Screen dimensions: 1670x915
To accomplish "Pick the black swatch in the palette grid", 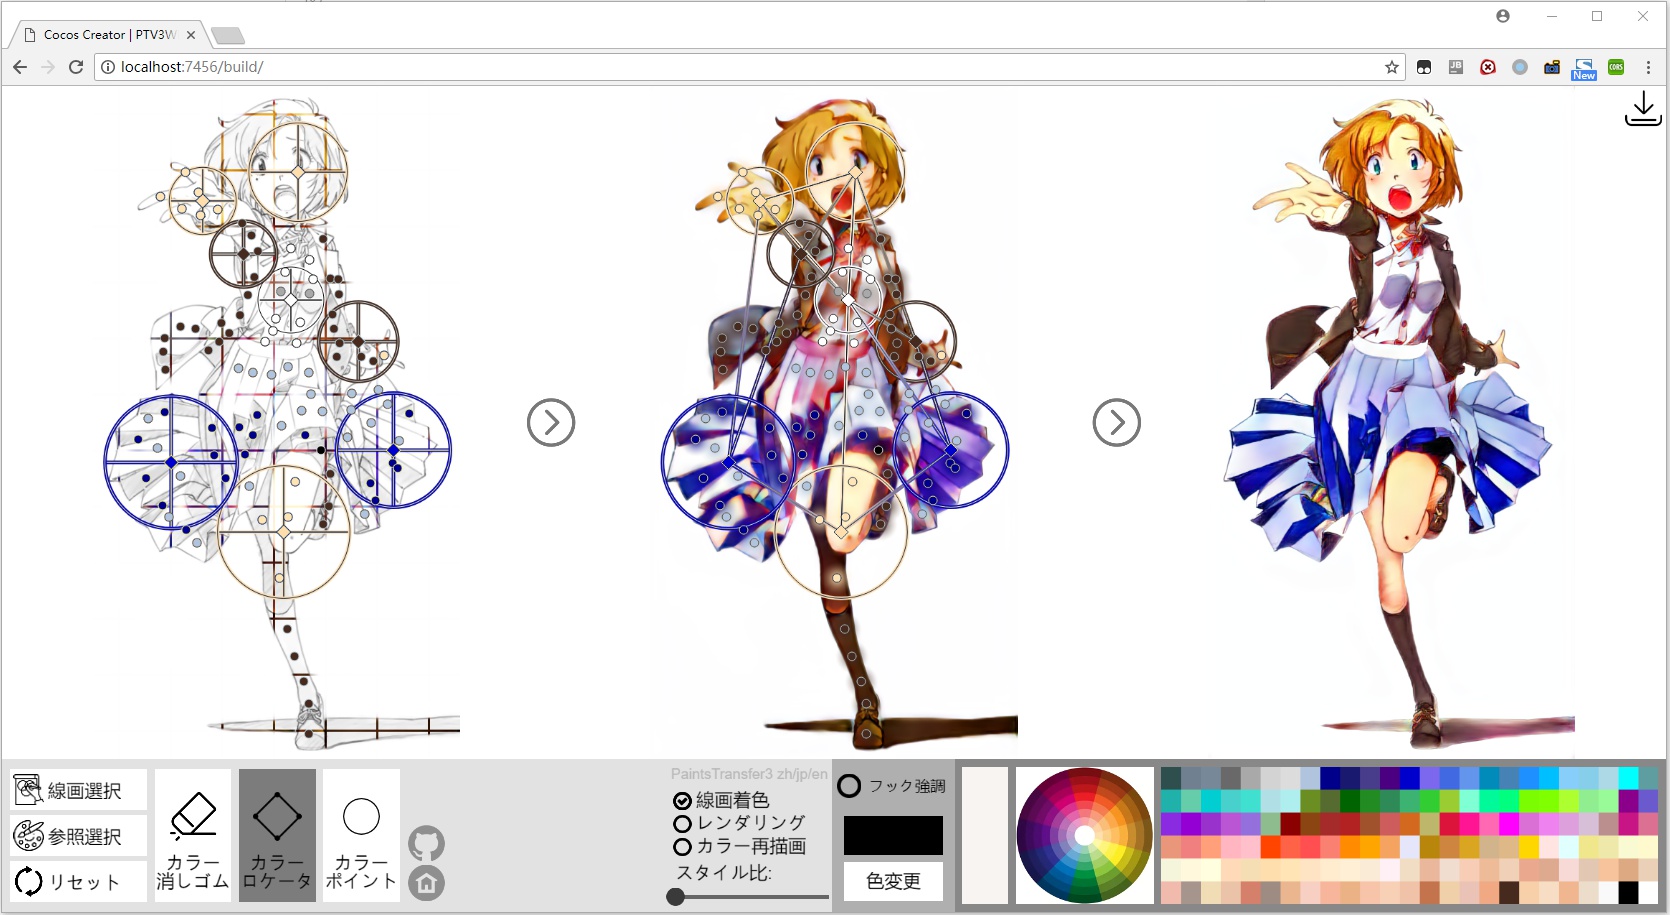I will (x=1629, y=892).
